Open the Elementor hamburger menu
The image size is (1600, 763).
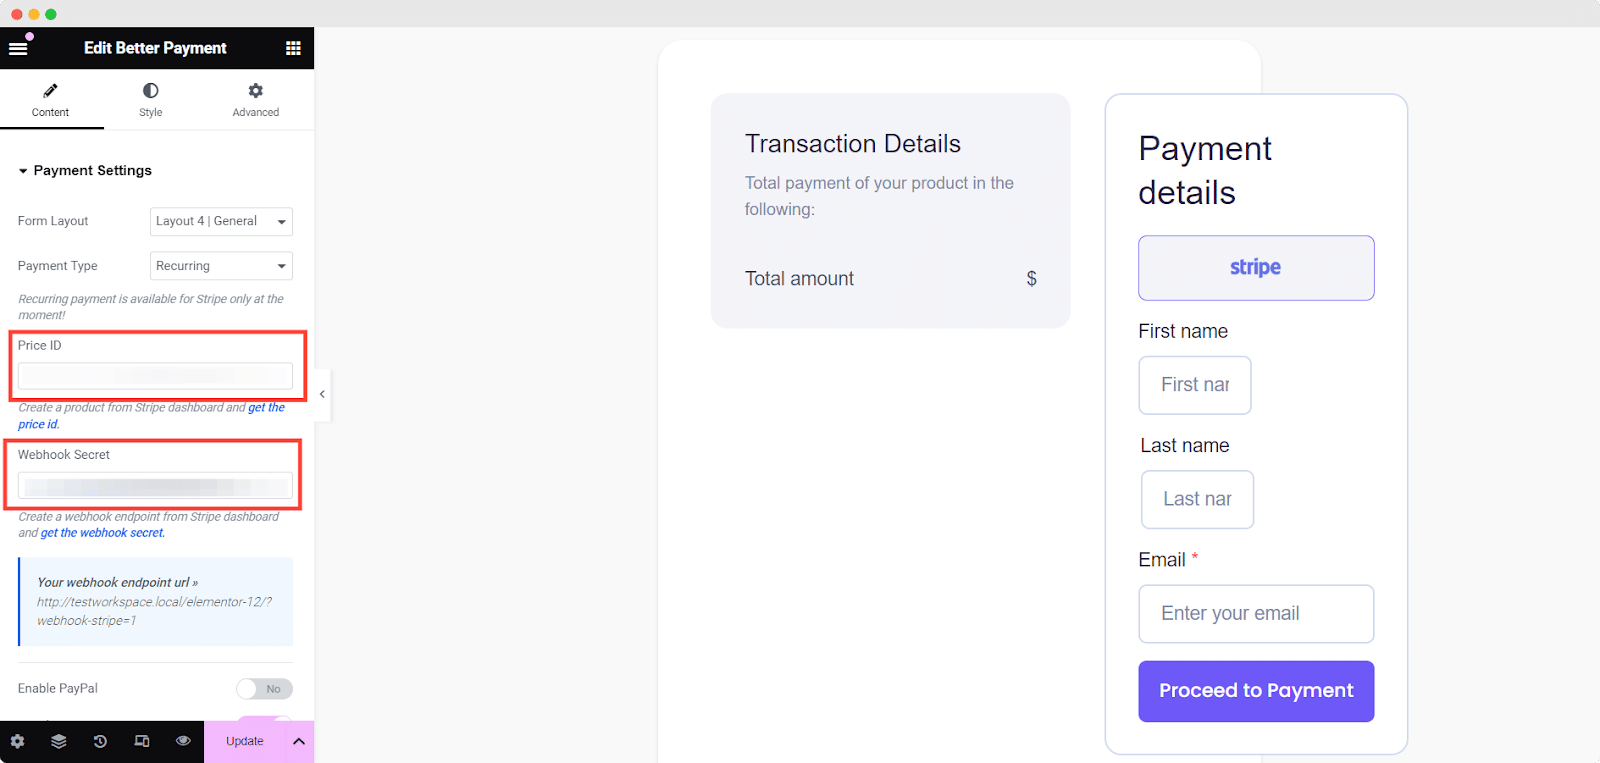(18, 47)
